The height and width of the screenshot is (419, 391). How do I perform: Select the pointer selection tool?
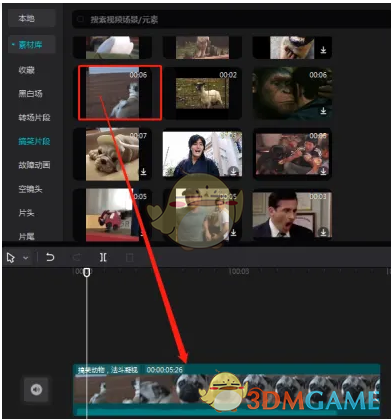point(11,258)
